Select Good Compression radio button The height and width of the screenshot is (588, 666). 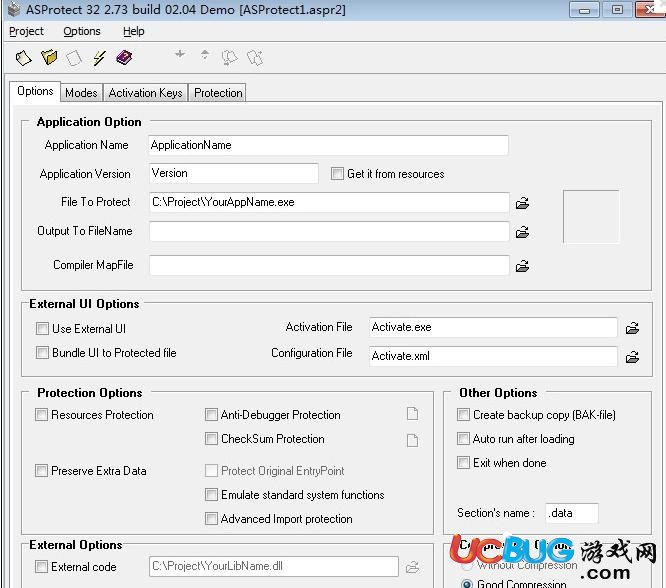467,584
